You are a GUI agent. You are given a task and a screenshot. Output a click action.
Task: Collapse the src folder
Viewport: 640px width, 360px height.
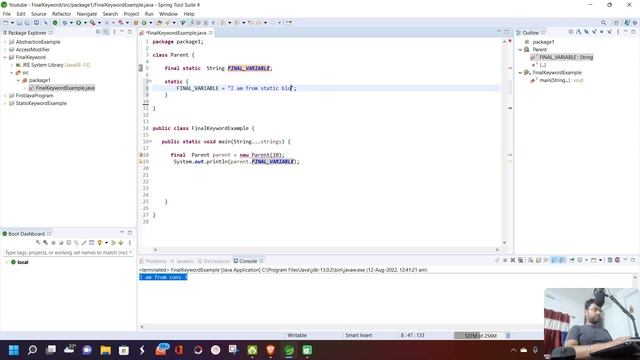coord(12,73)
